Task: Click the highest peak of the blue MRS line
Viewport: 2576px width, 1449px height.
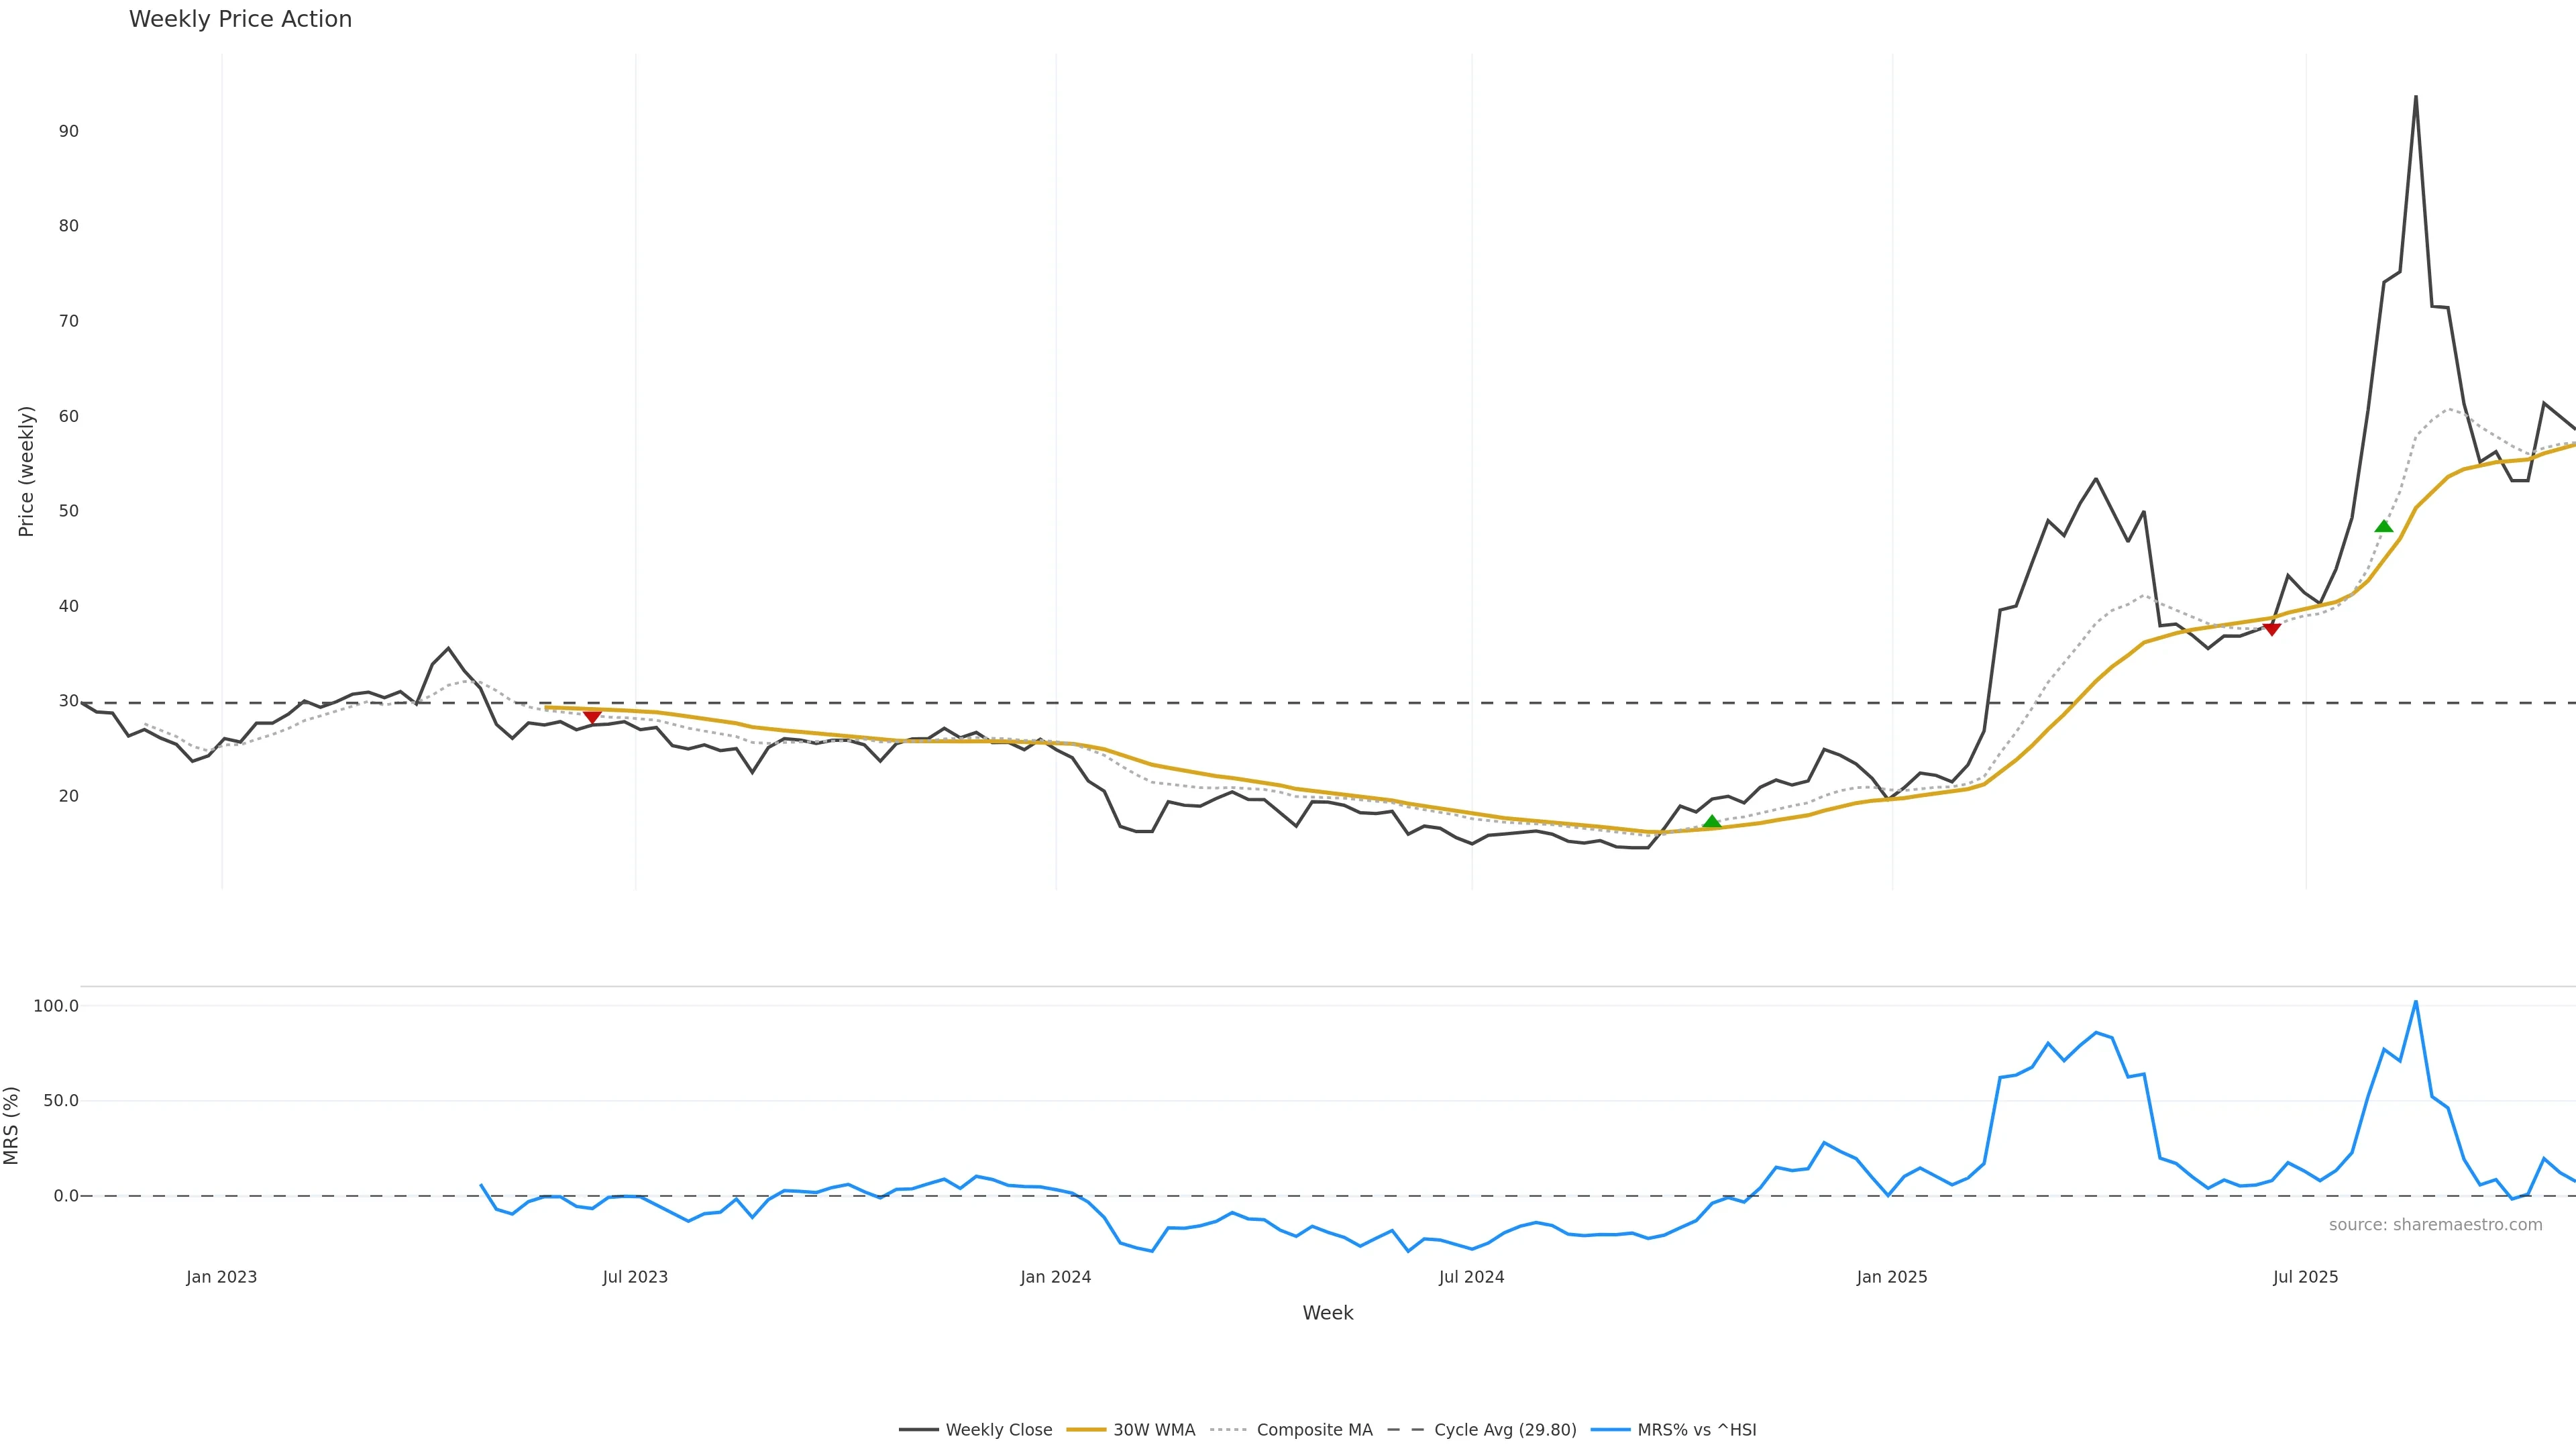Action: [x=2415, y=1002]
